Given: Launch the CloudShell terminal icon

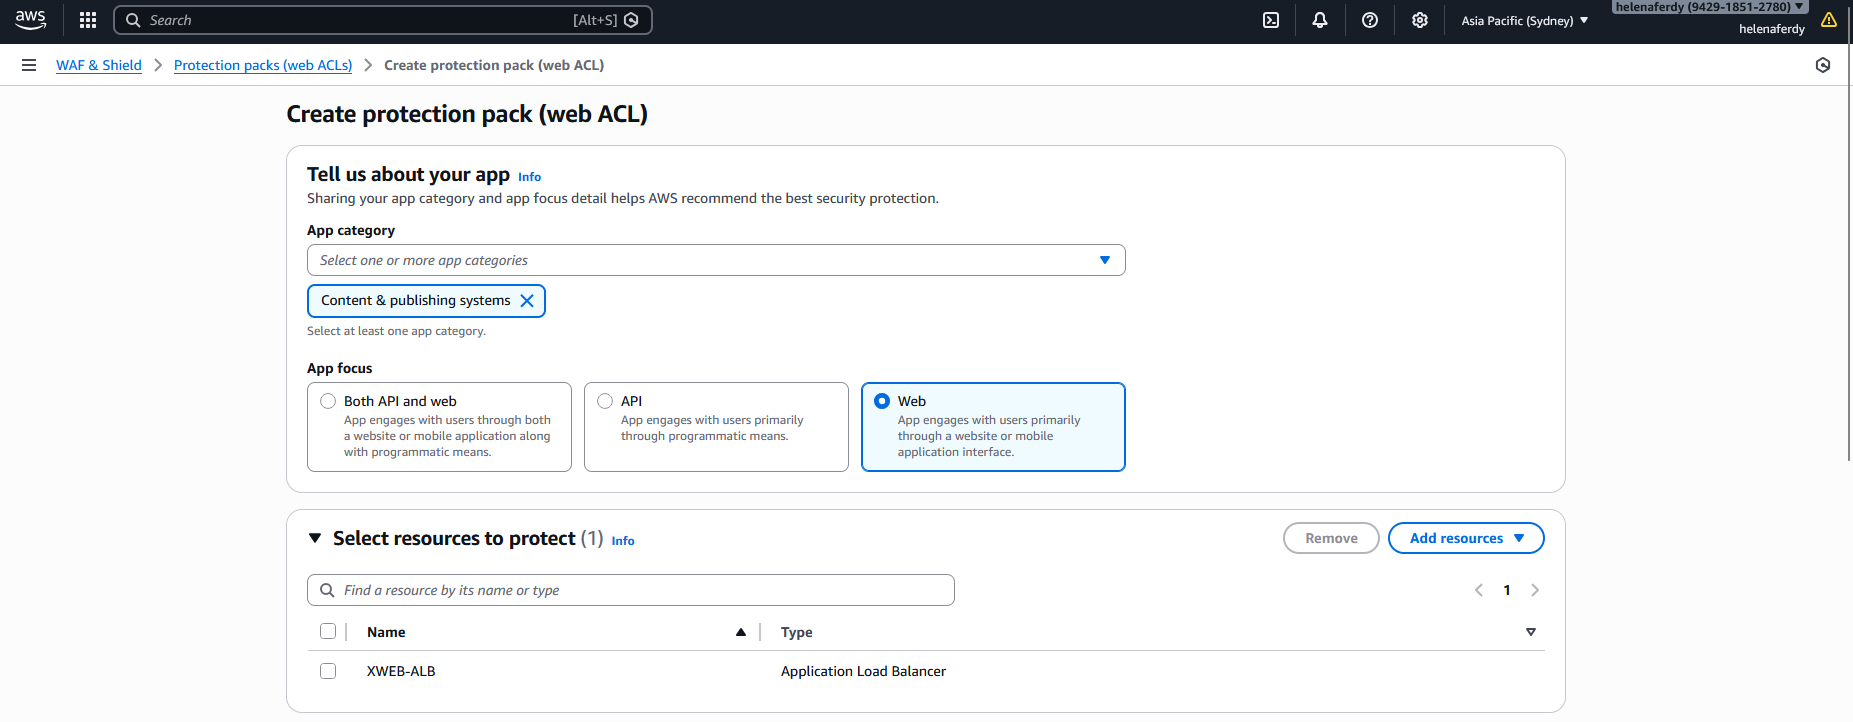Looking at the screenshot, I should click(x=1271, y=20).
